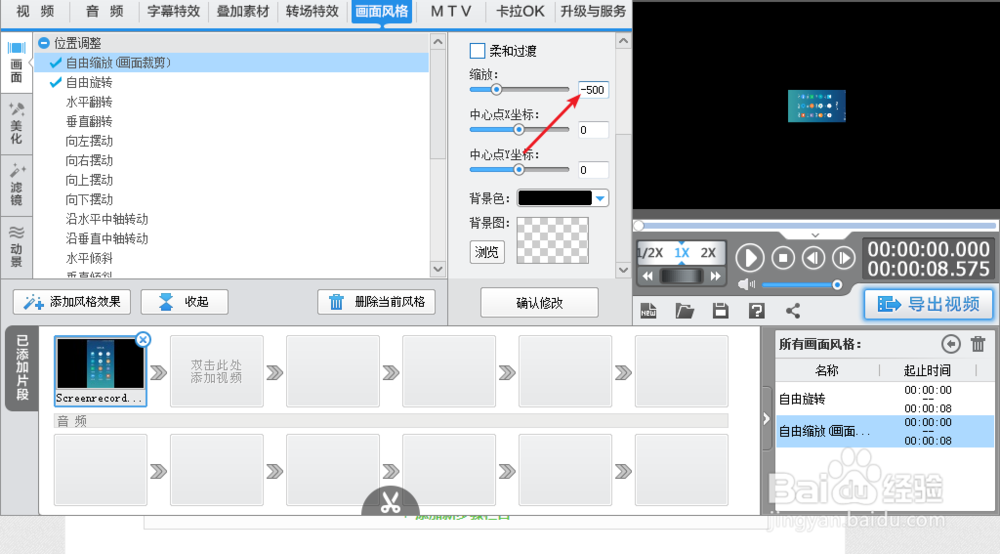Open the 背景色 color dropdown

600,198
